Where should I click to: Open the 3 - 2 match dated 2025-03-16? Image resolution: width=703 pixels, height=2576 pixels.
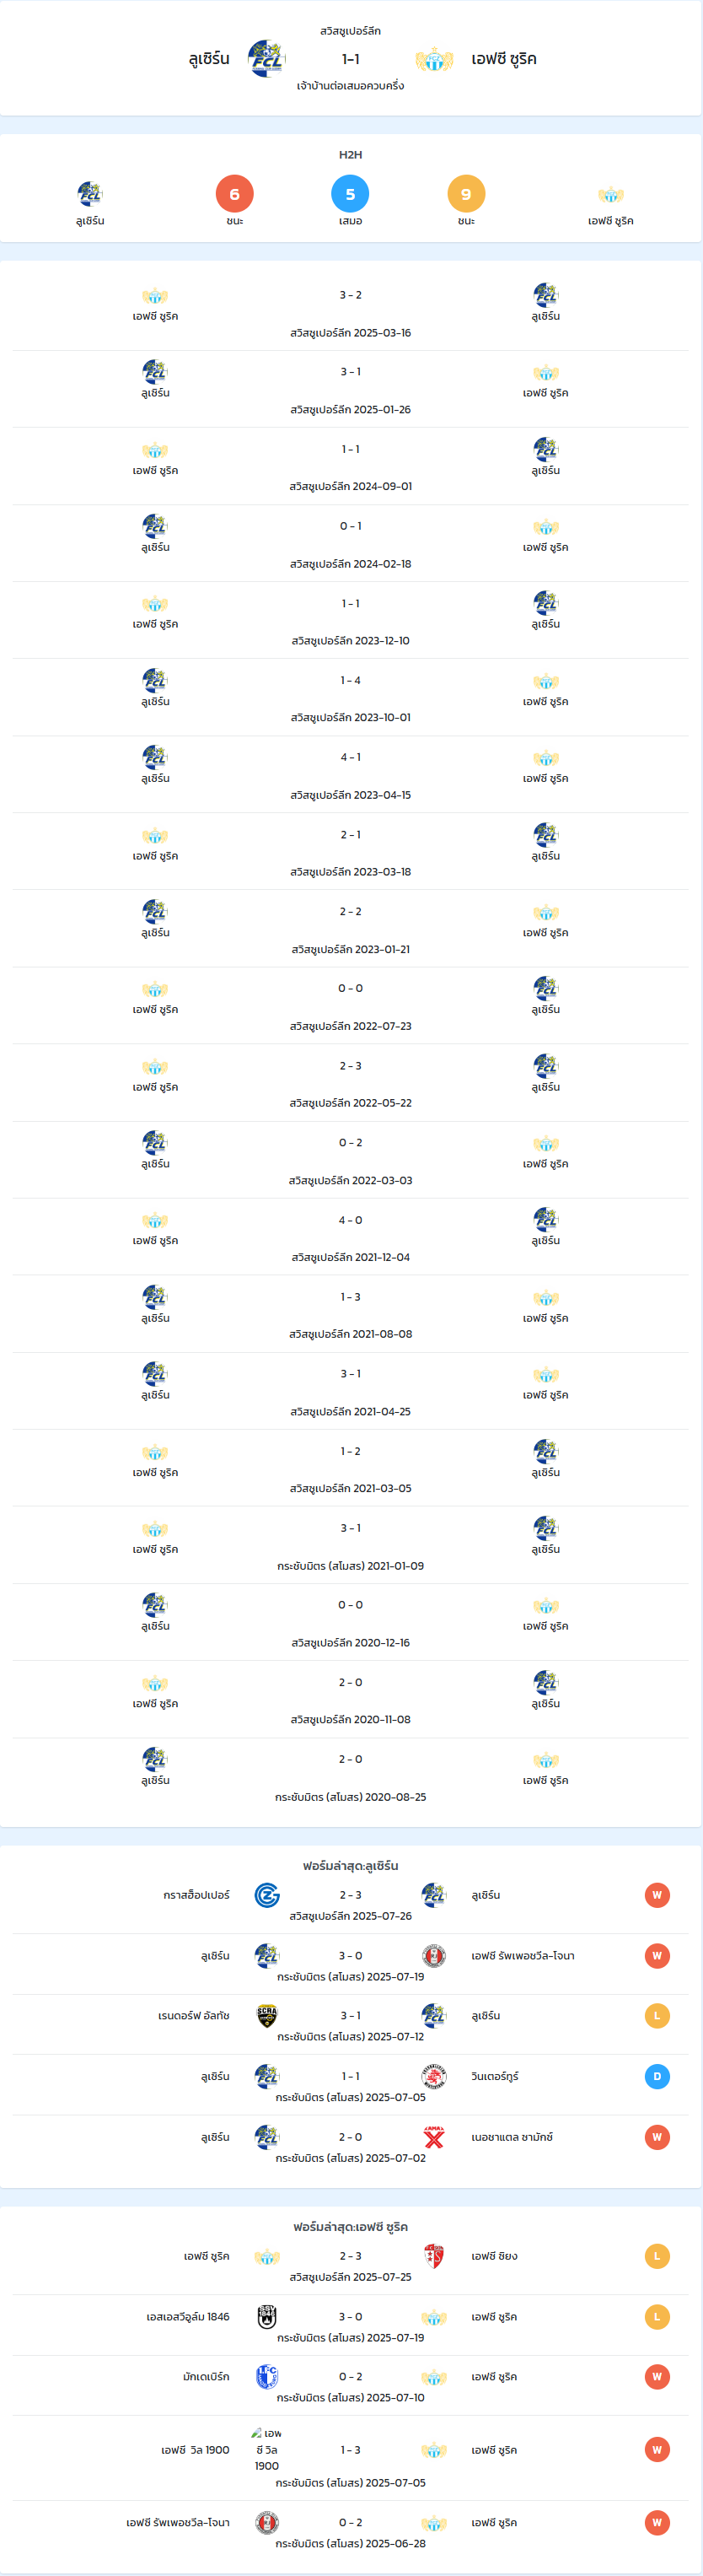[350, 312]
